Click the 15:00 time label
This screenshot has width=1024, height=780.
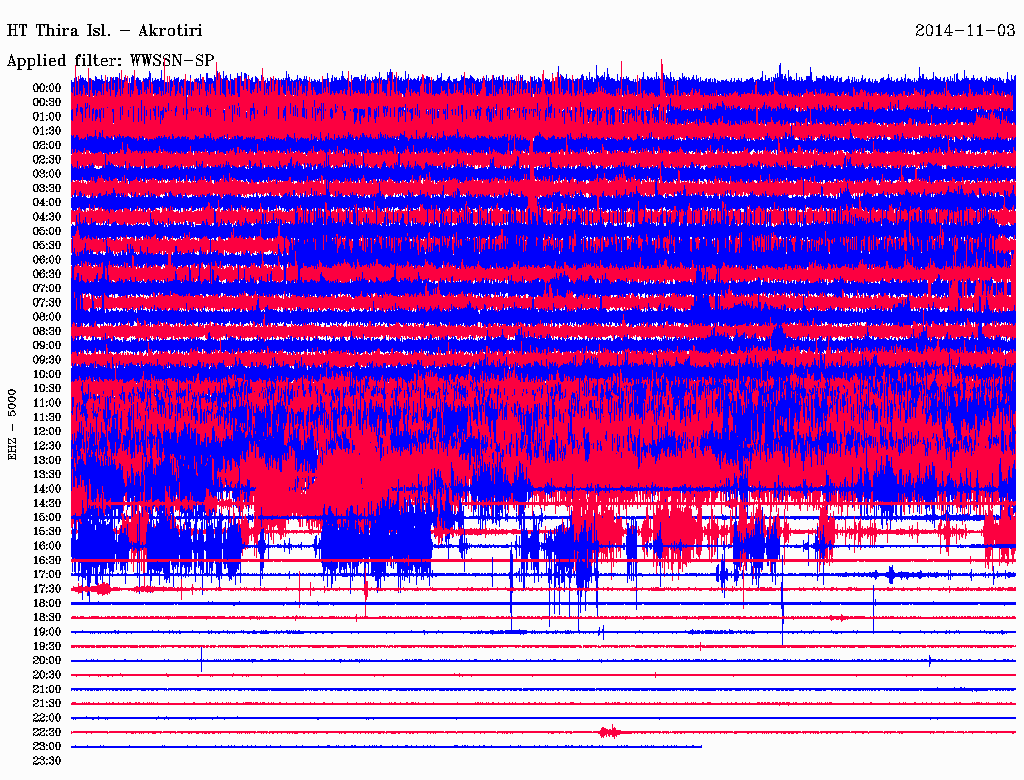point(47,518)
